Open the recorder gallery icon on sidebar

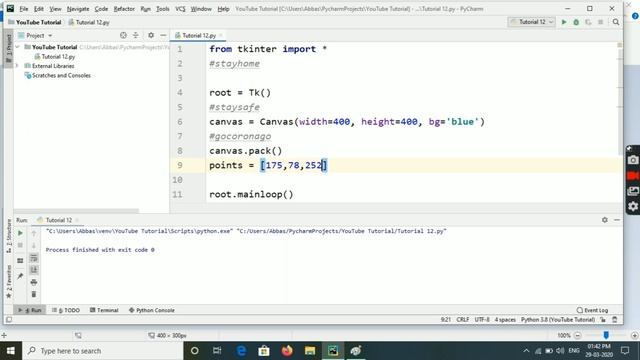(633, 191)
